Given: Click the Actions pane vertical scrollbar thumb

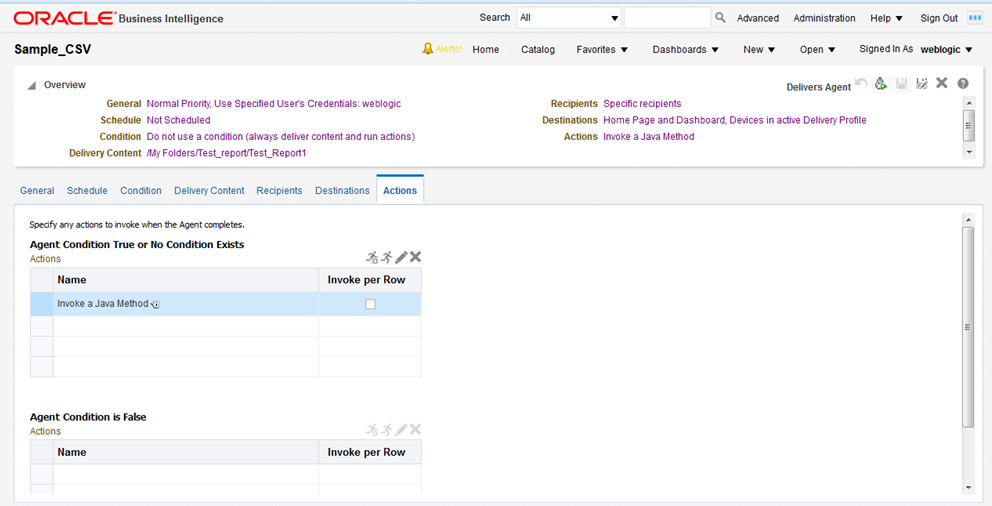Looking at the screenshot, I should point(968,327).
